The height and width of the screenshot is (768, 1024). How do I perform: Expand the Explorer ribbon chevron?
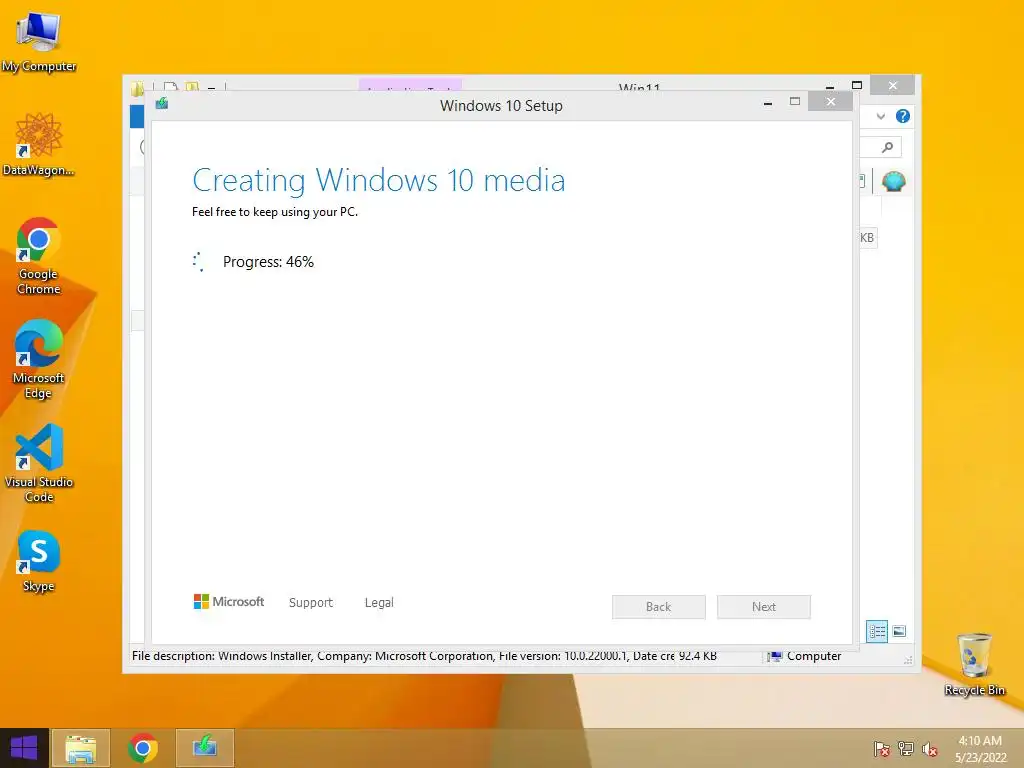[x=881, y=116]
